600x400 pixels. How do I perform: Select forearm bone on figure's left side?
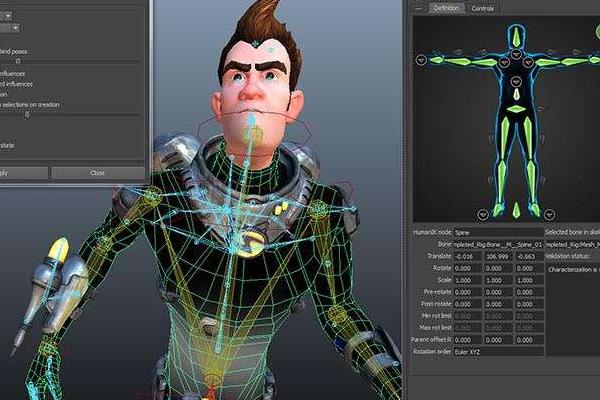tap(457, 61)
